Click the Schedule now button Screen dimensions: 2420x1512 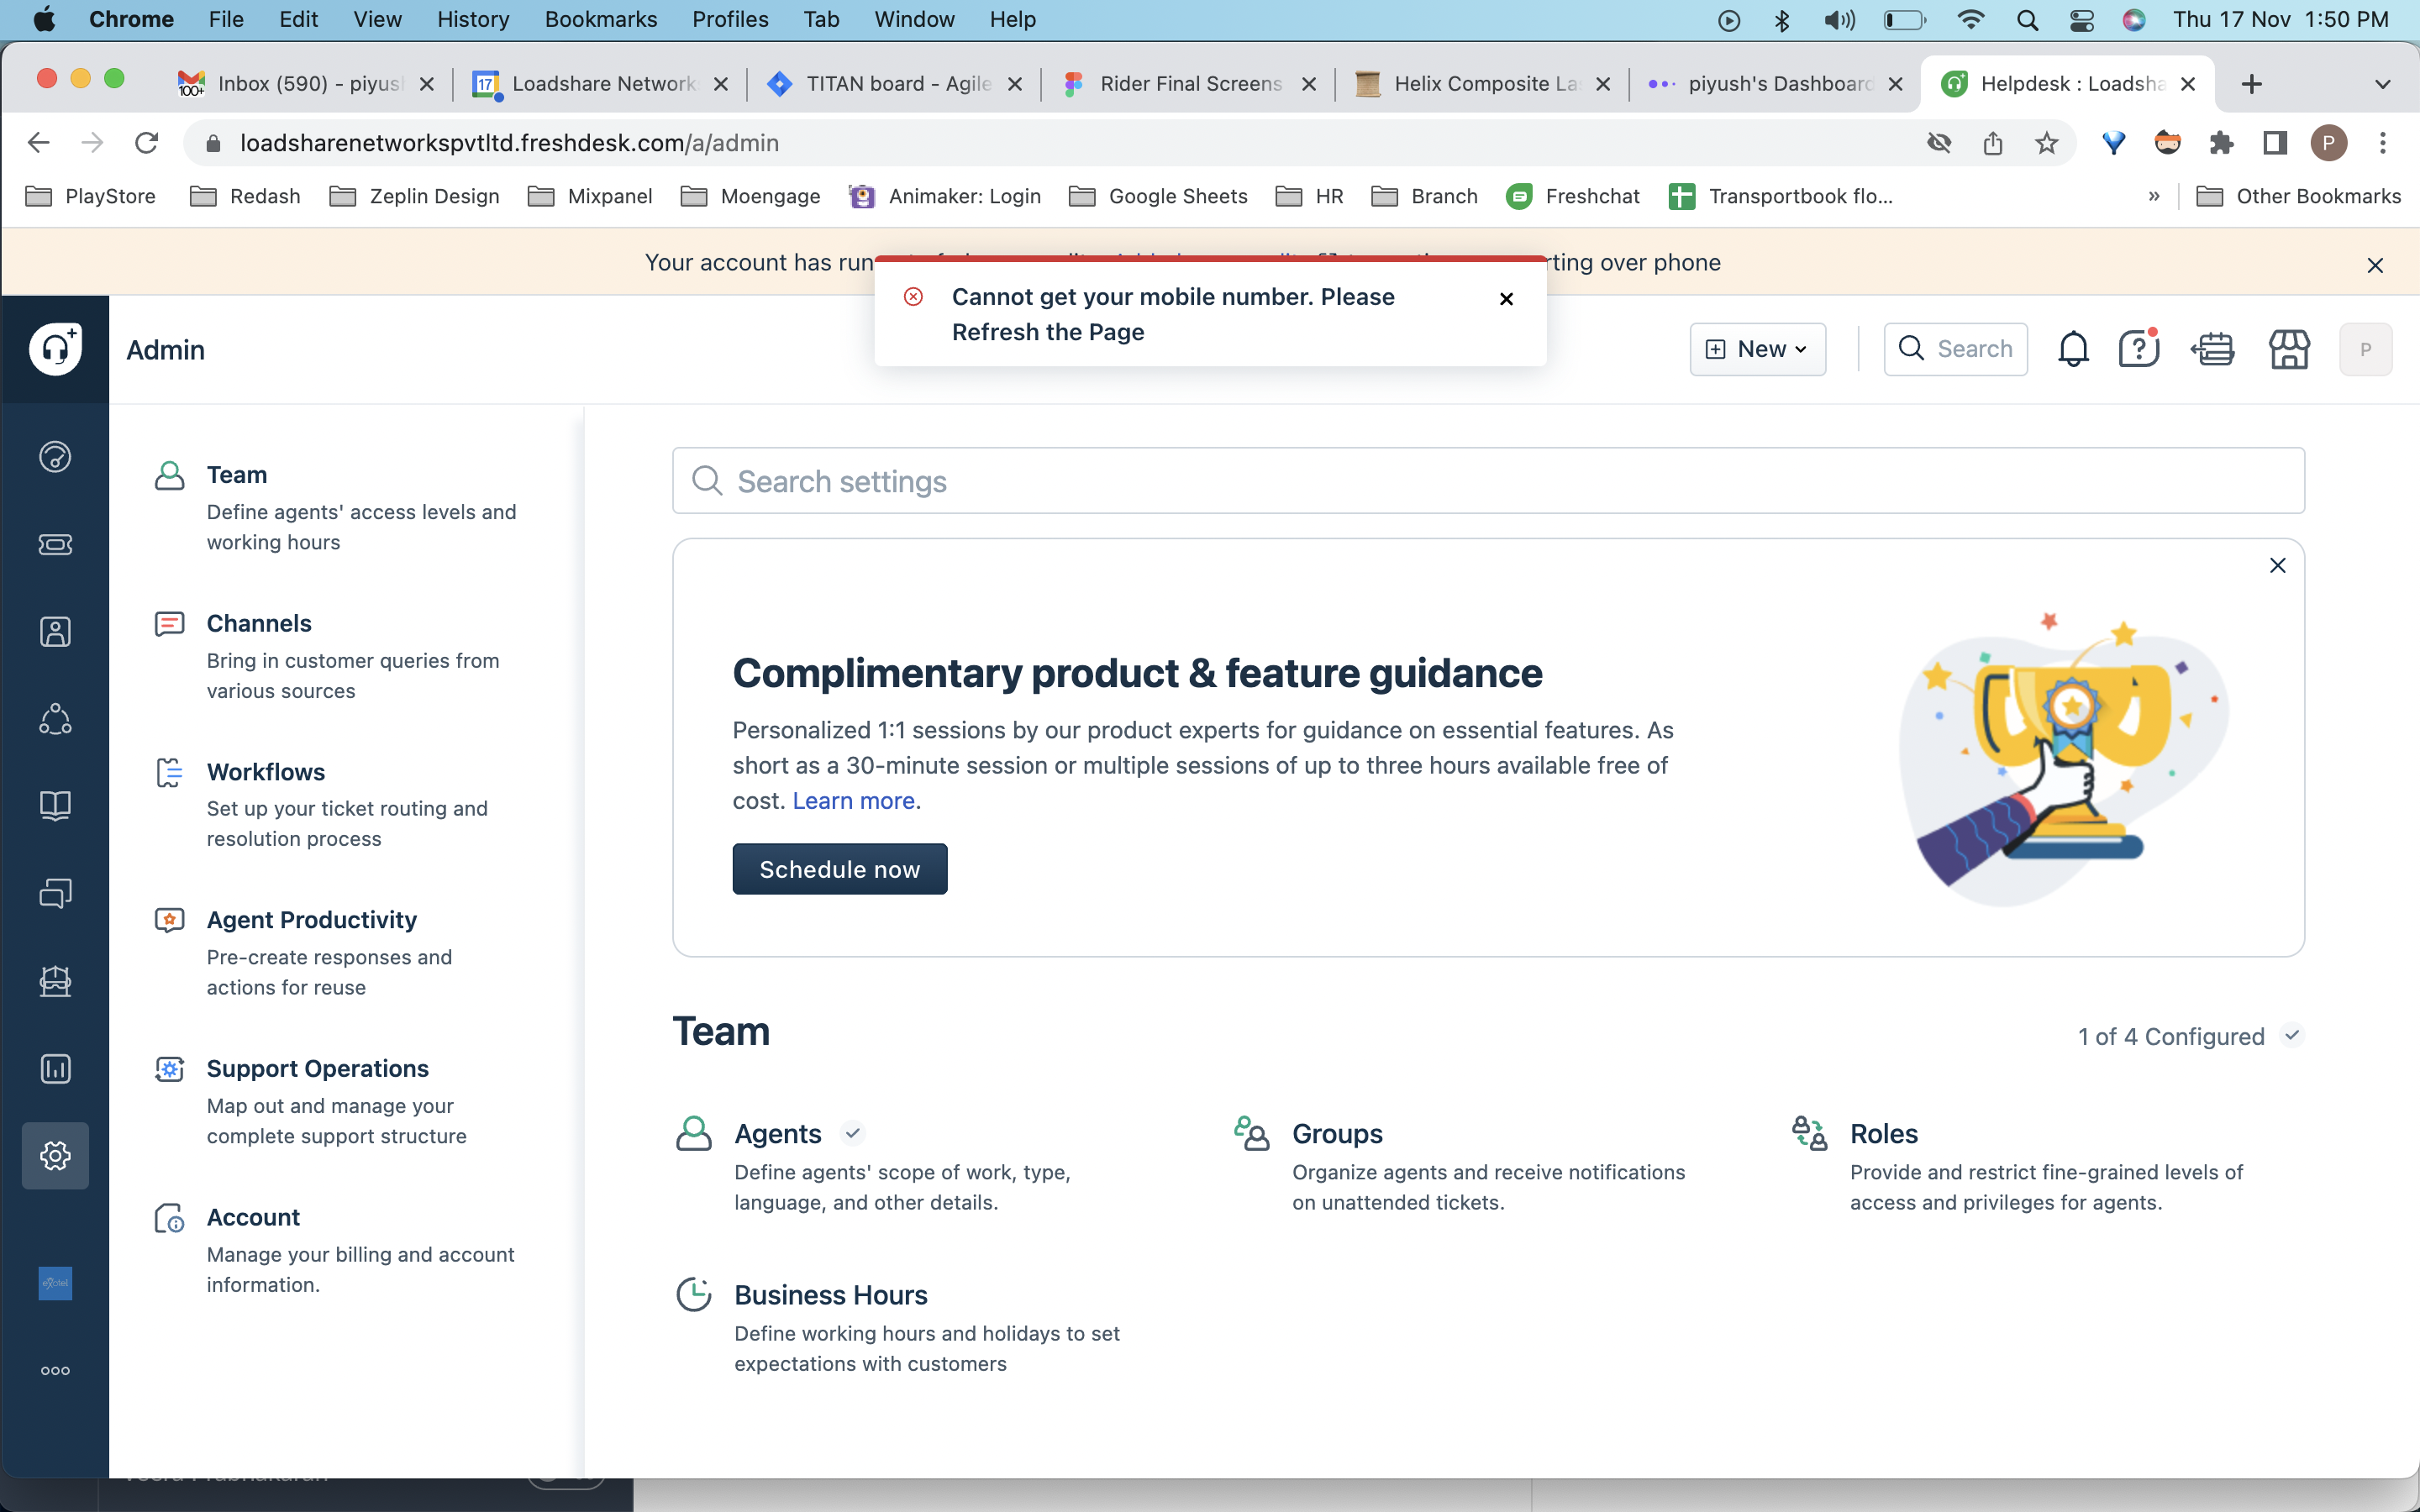click(x=839, y=869)
